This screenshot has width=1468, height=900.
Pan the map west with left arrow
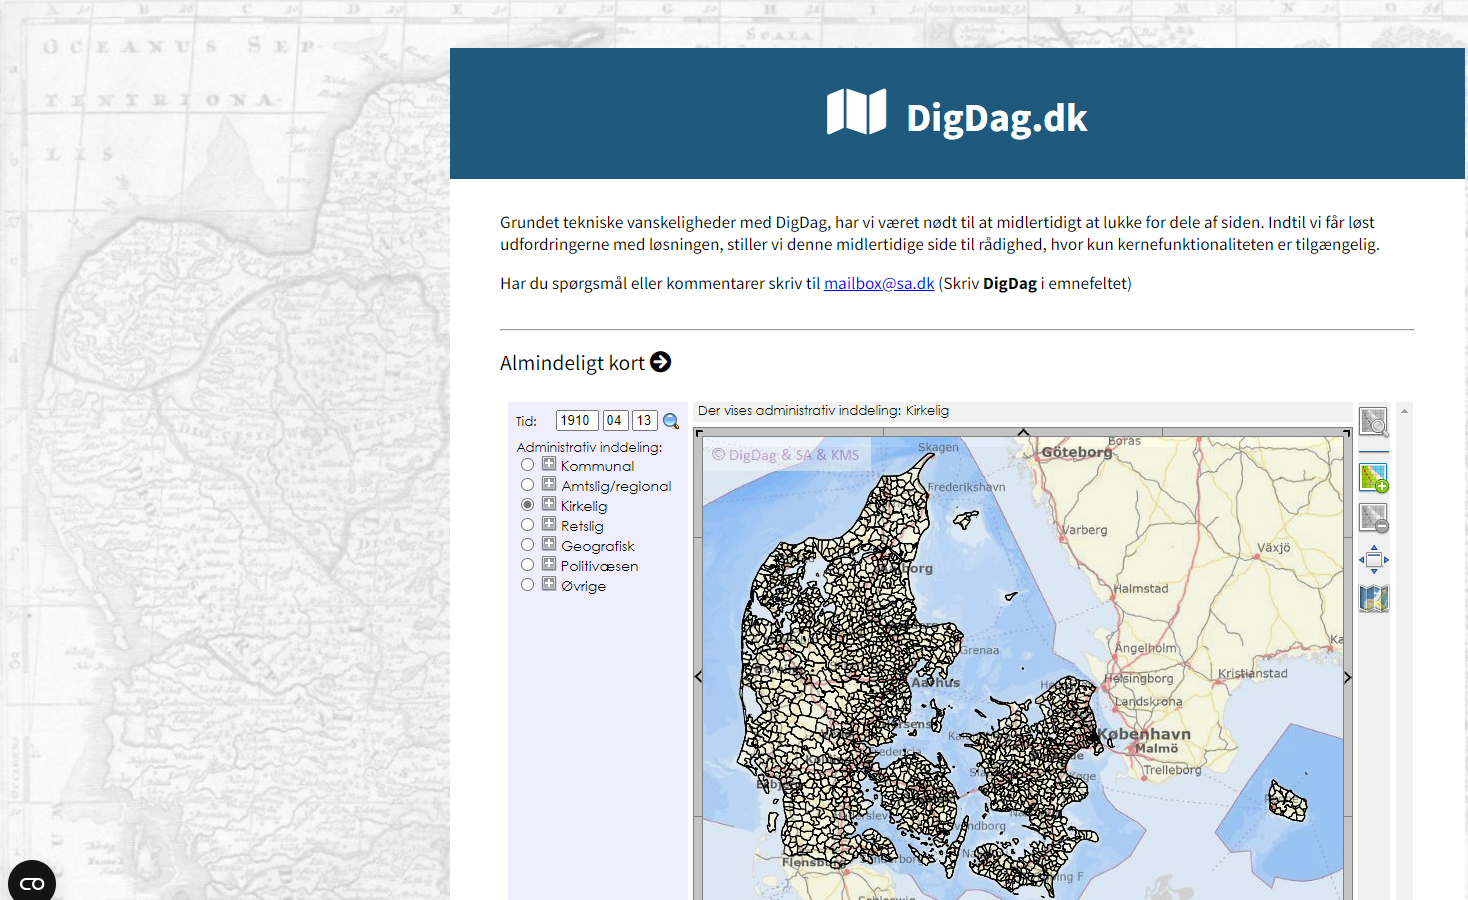[698, 677]
